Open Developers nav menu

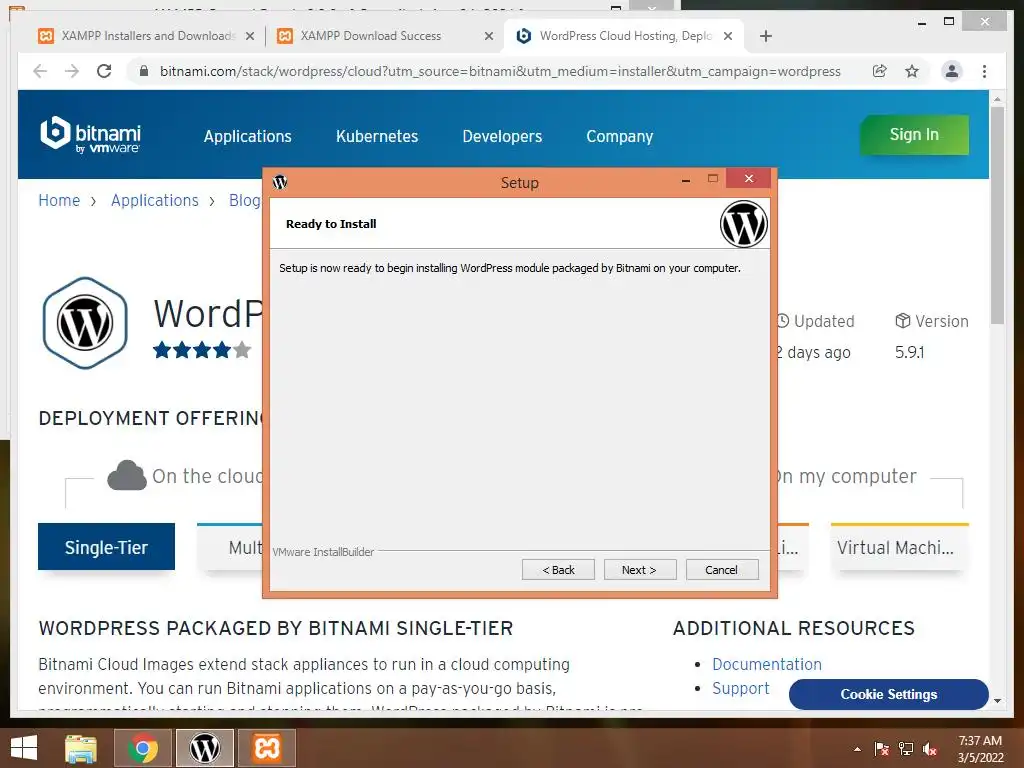pos(502,136)
